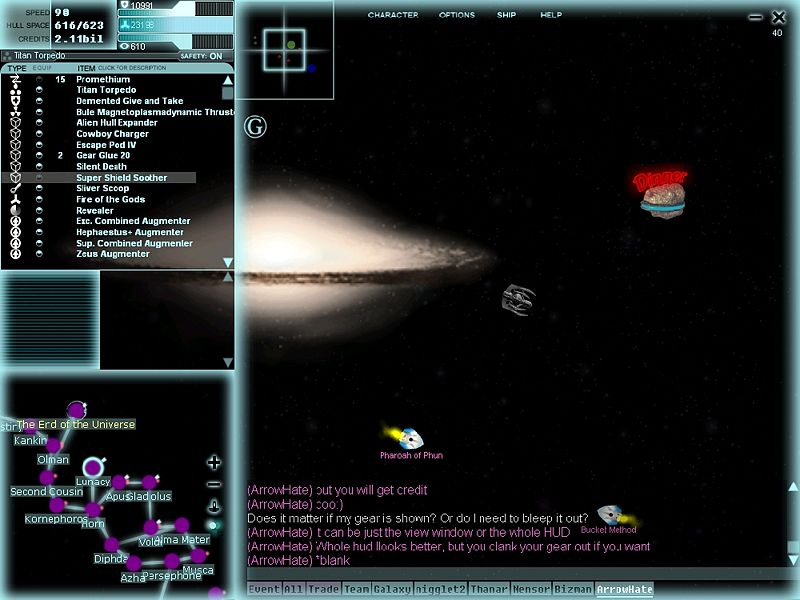Switch to the Trade chat tab
Viewport: 800px width, 600px height.
[x=322, y=590]
